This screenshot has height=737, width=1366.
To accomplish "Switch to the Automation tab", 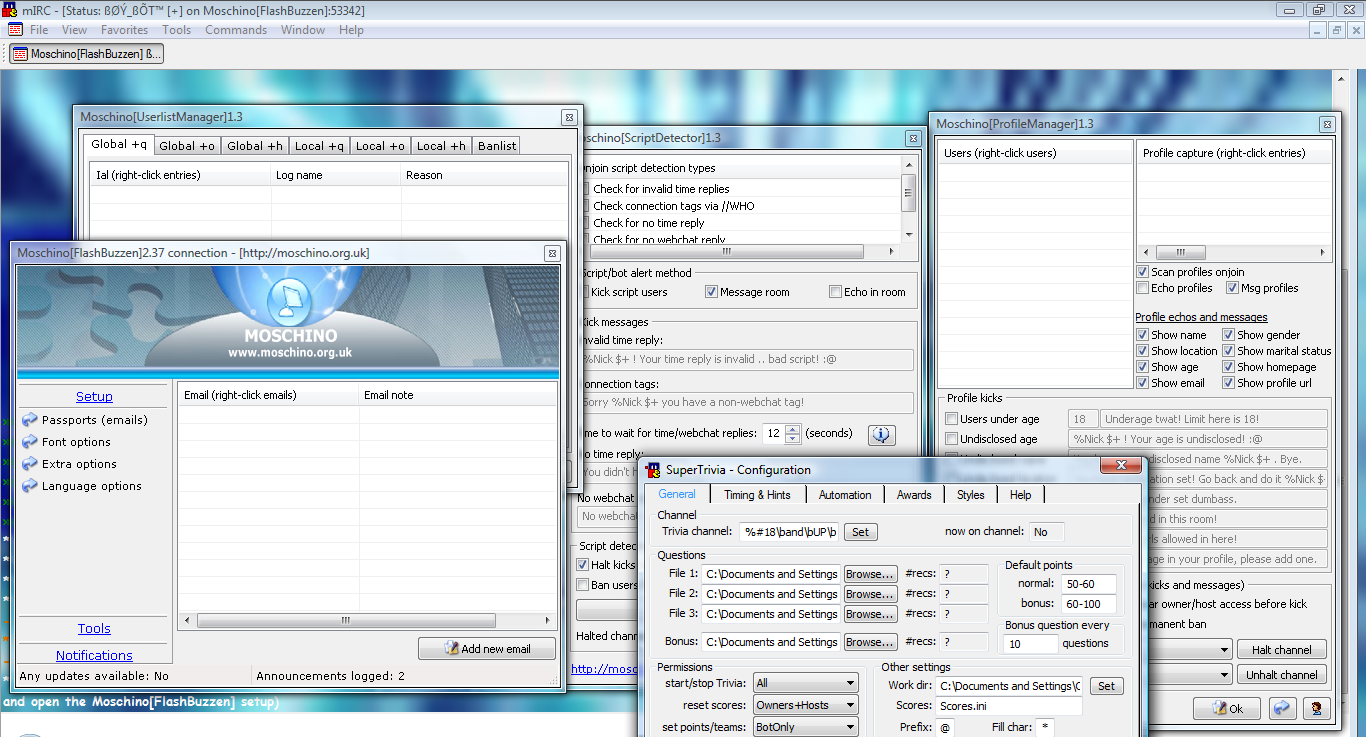I will (x=845, y=495).
